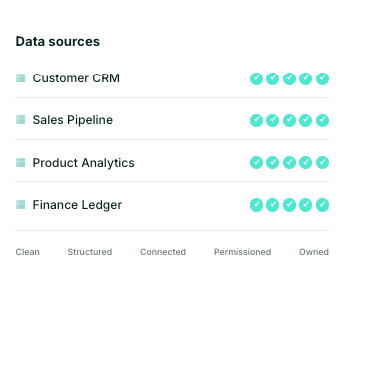Image resolution: width=366 pixels, height=366 pixels.
Task: Click middle checkmark in Sales Pipeline row
Action: tap(289, 120)
